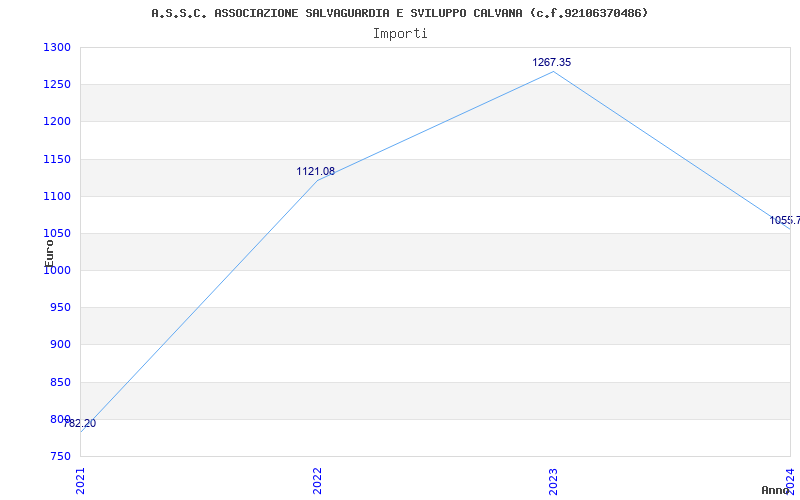Screen dimensions: 800x500
Task: Click the Euro axis title
Action: (x=49, y=253)
